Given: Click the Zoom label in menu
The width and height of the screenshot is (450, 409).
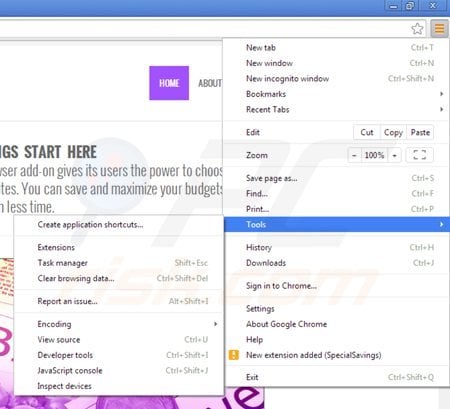Looking at the screenshot, I should click(257, 155).
